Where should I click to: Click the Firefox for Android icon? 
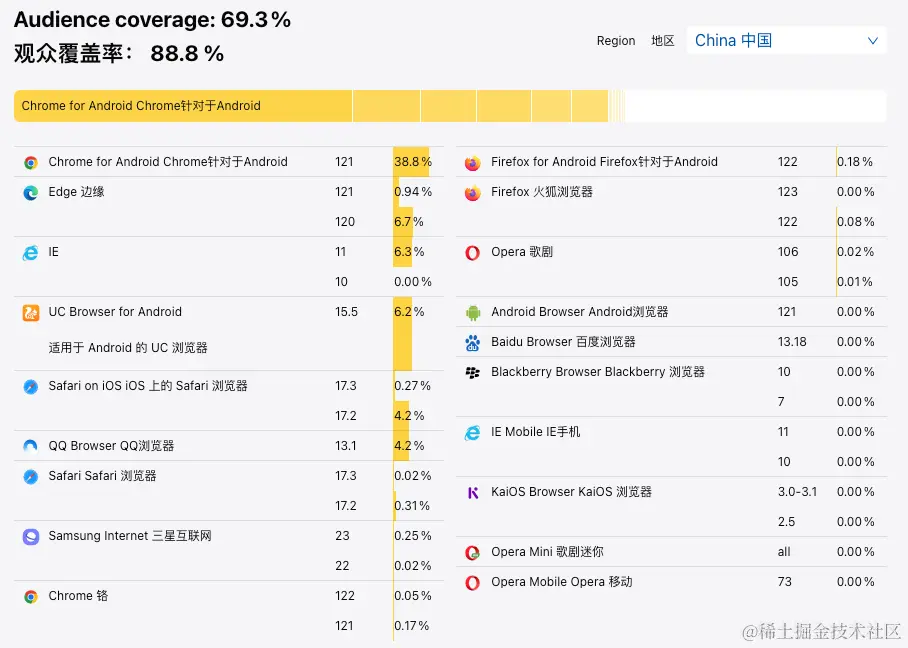[x=473, y=162]
